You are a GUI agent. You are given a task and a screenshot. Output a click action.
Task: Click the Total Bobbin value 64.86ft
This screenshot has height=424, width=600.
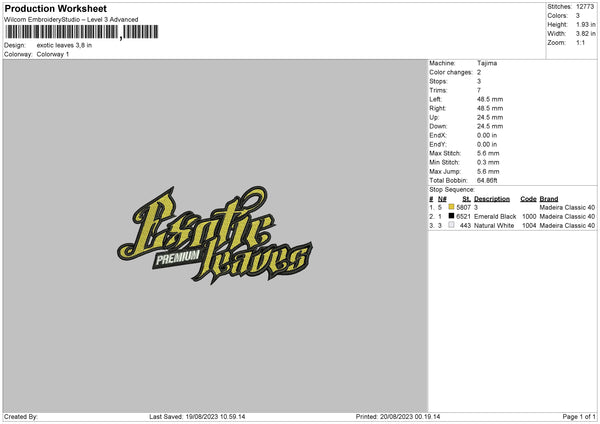click(x=487, y=180)
